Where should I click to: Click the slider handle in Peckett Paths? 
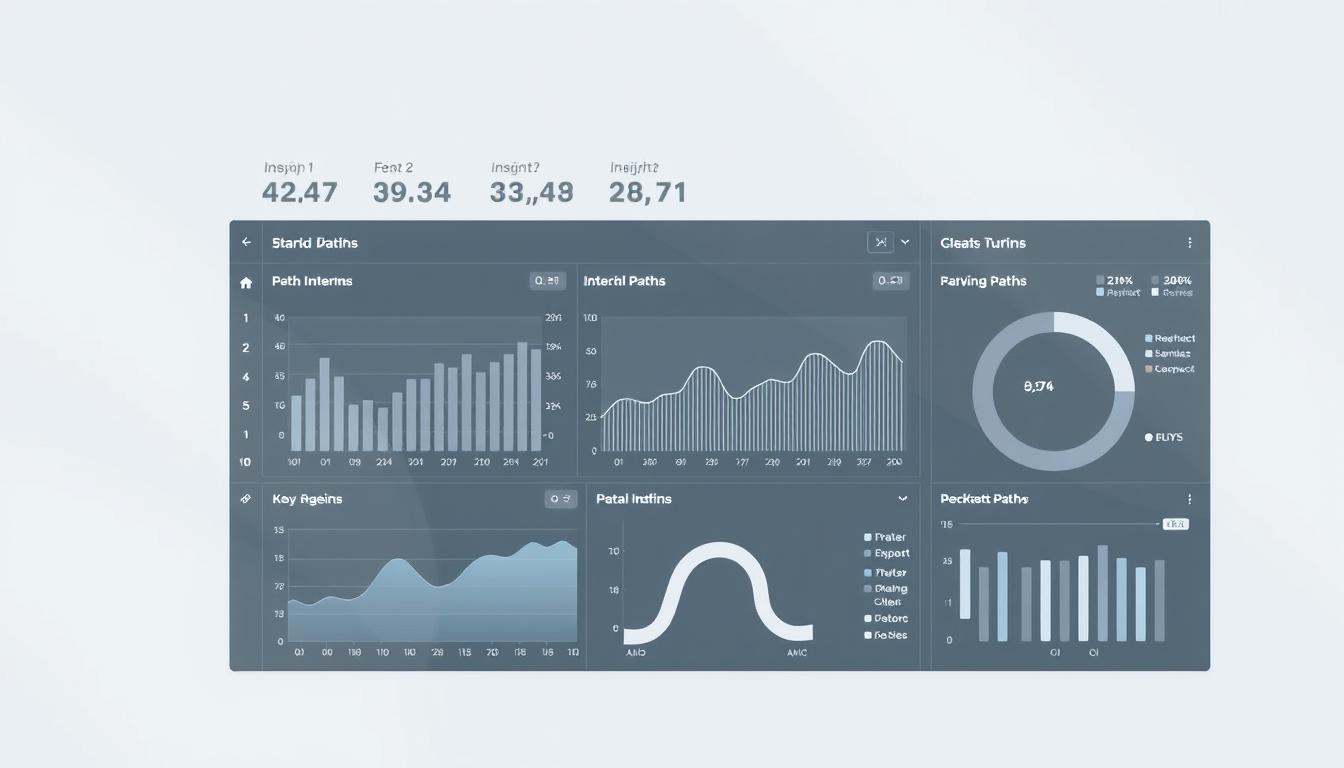(x=1175, y=523)
